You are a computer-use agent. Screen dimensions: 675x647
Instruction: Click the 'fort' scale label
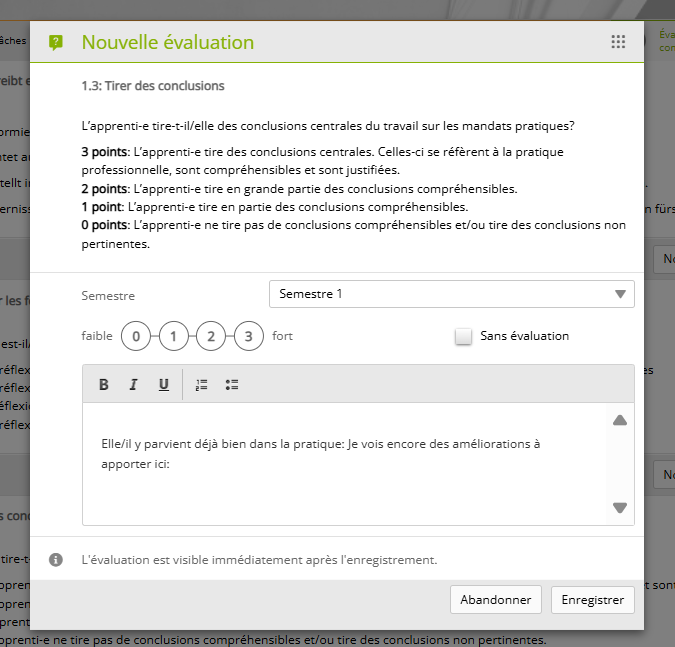(282, 336)
